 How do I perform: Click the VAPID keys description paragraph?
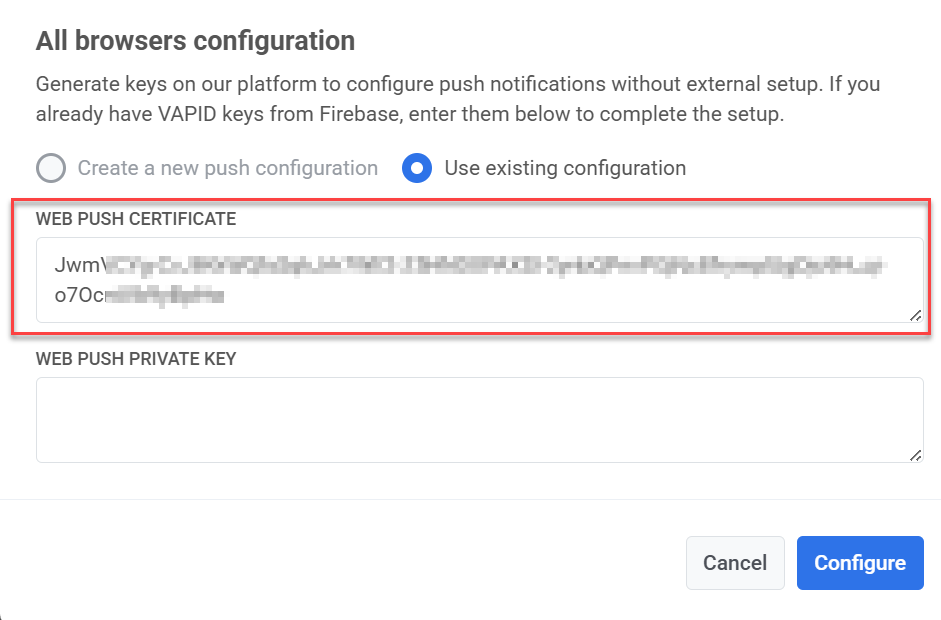[458, 99]
